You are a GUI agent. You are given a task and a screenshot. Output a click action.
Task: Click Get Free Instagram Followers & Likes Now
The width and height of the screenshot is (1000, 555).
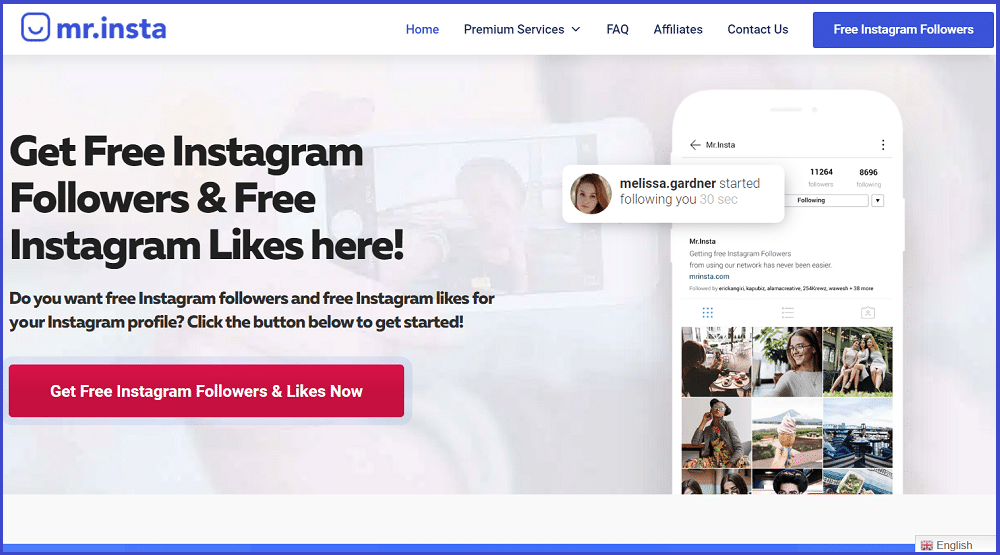tap(207, 391)
